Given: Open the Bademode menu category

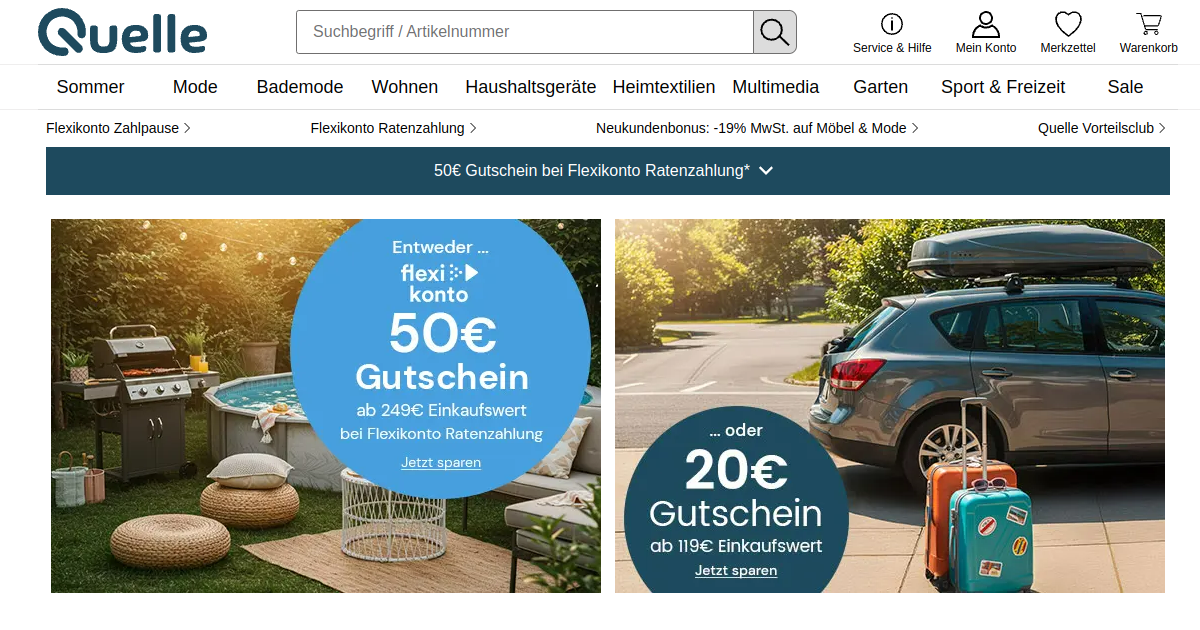Looking at the screenshot, I should click(x=300, y=87).
